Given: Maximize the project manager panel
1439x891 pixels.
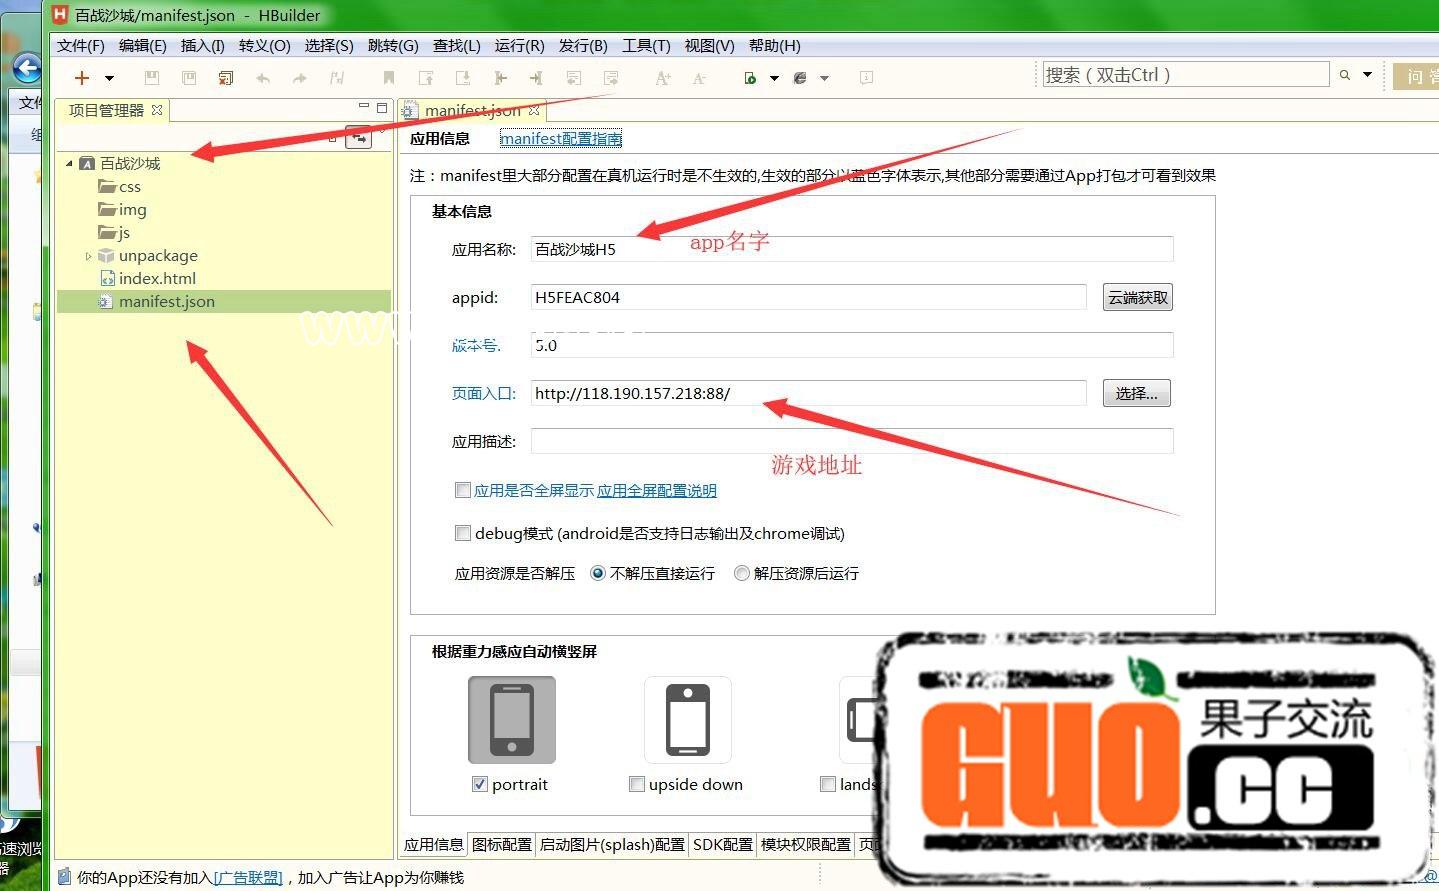Looking at the screenshot, I should point(381,107).
